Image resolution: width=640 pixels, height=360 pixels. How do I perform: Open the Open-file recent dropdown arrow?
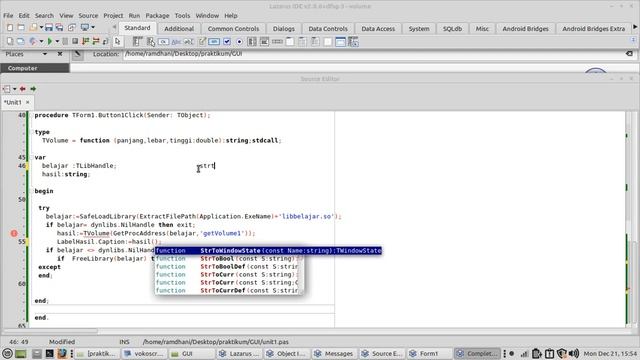point(41,28)
